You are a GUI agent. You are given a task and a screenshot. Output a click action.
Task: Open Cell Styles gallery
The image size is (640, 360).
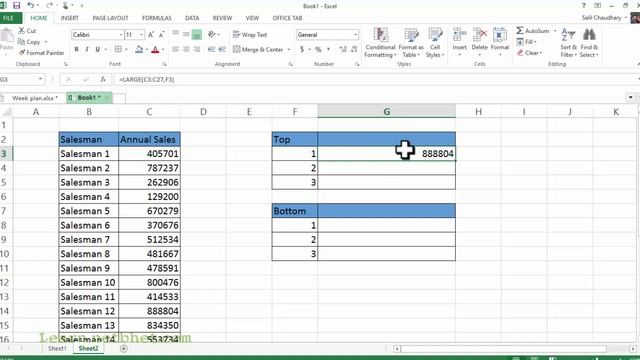pyautogui.click(x=435, y=43)
